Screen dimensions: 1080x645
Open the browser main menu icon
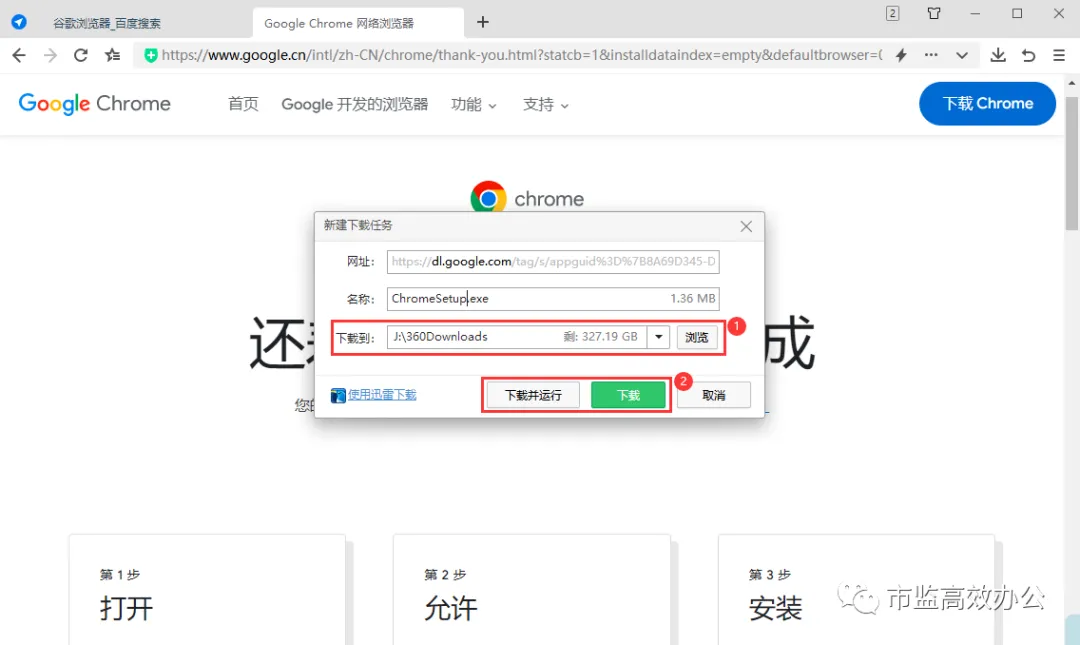tap(1059, 55)
